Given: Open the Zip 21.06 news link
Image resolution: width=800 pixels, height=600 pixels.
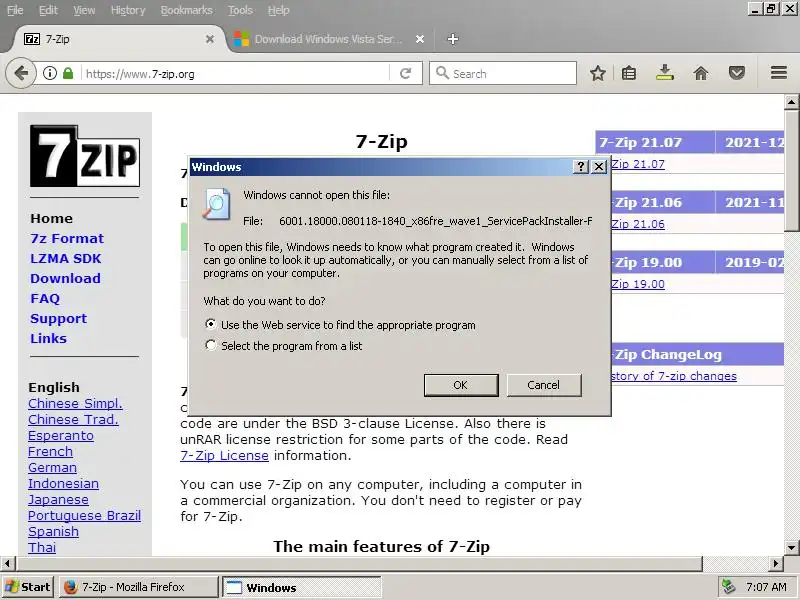Looking at the screenshot, I should click(x=638, y=224).
